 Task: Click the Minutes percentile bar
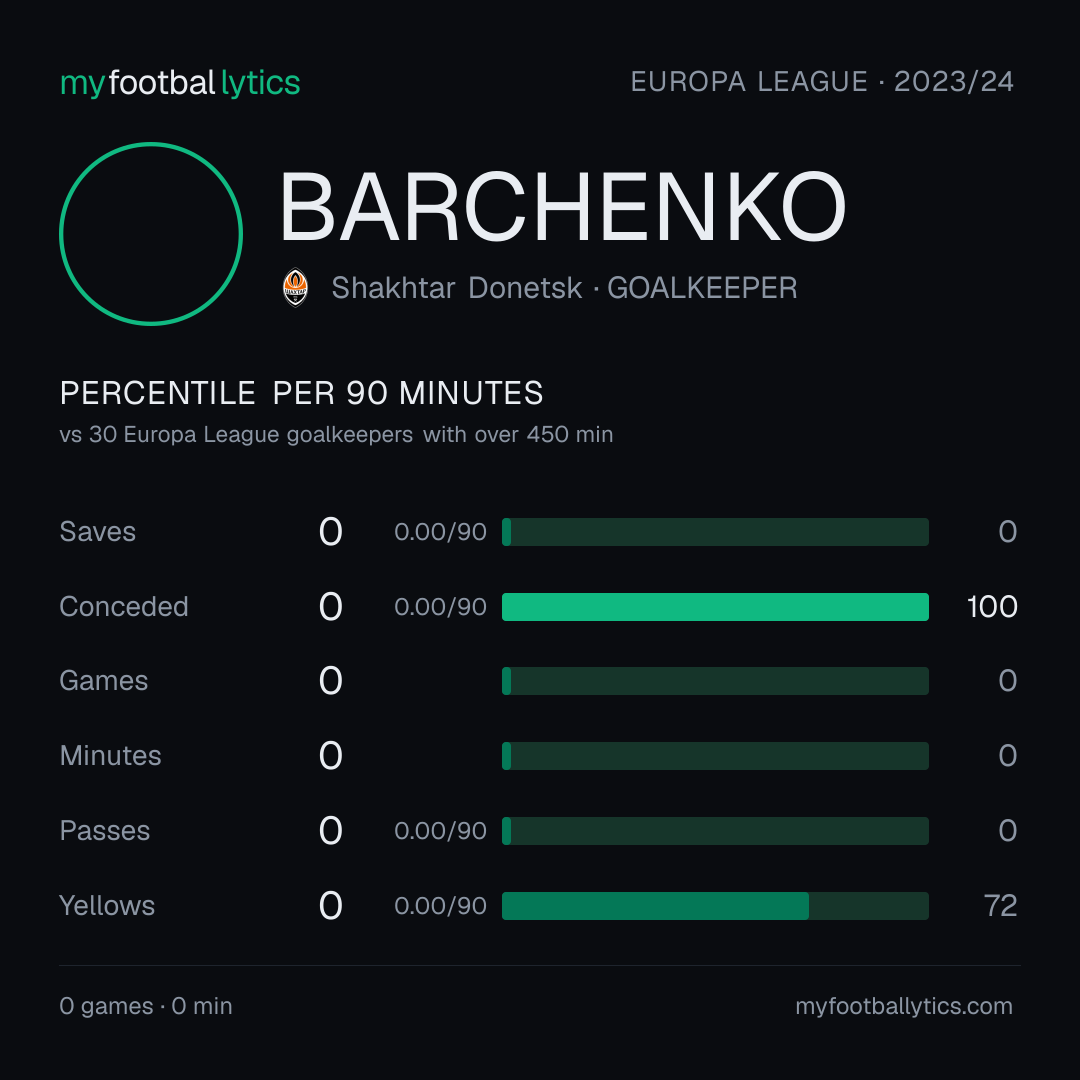pyautogui.click(x=715, y=756)
